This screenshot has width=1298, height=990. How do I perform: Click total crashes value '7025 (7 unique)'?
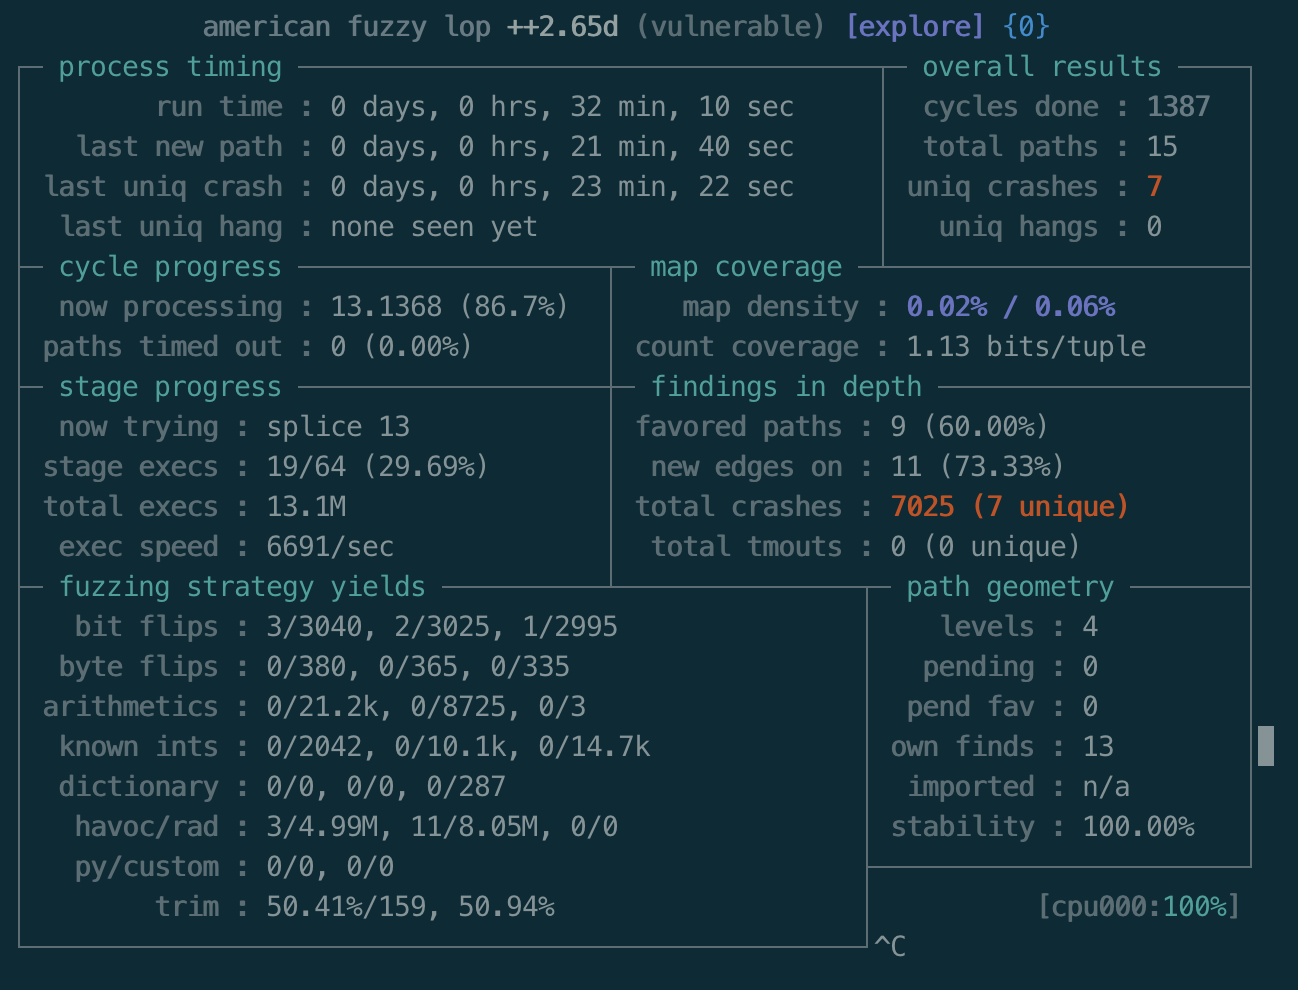[x=1010, y=507]
